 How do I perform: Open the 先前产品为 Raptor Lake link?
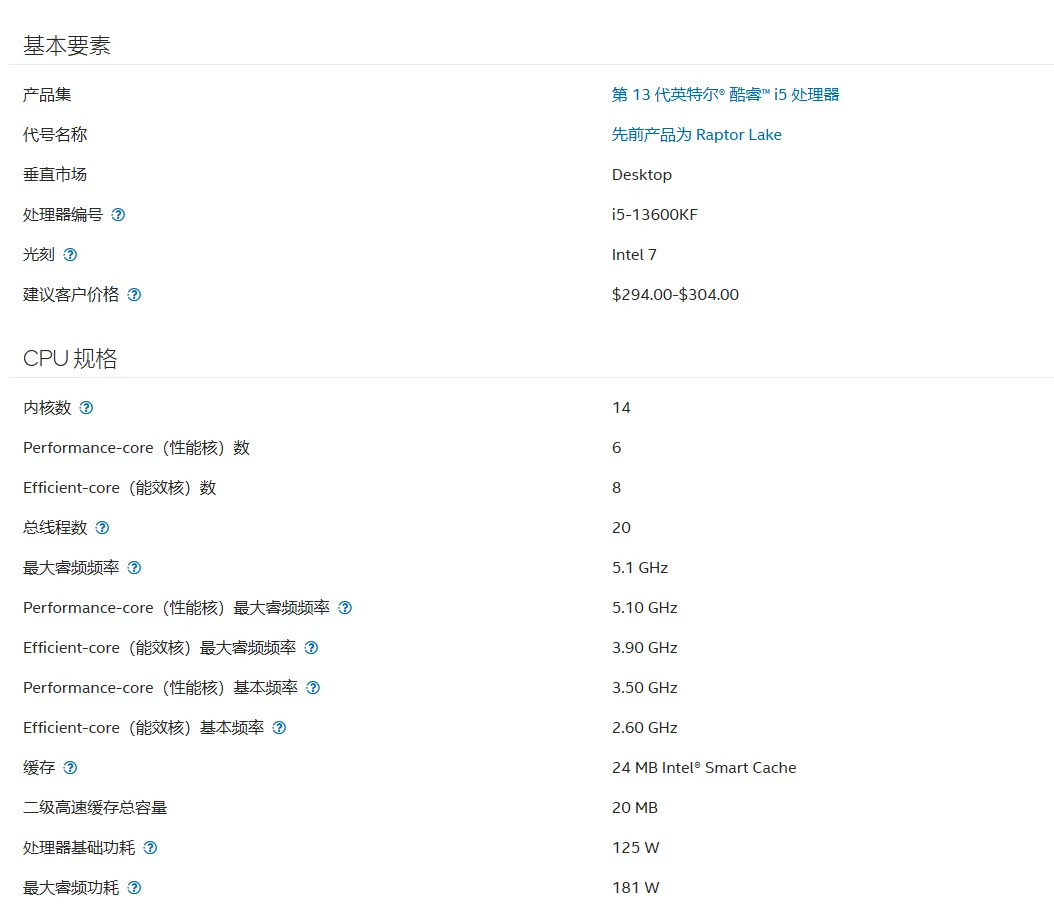(696, 134)
